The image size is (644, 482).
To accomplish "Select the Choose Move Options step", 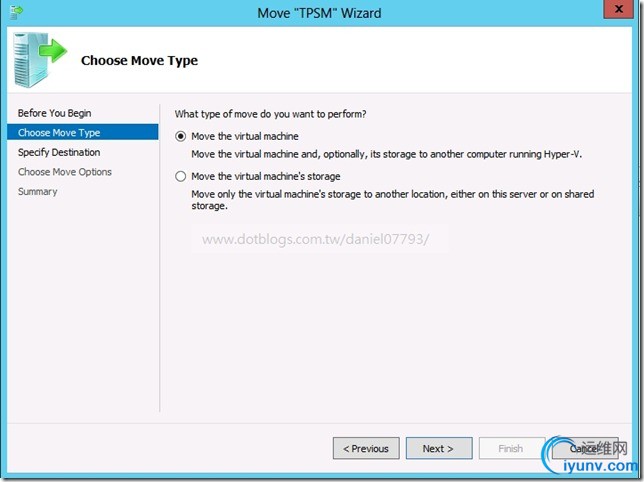I will click(x=64, y=172).
